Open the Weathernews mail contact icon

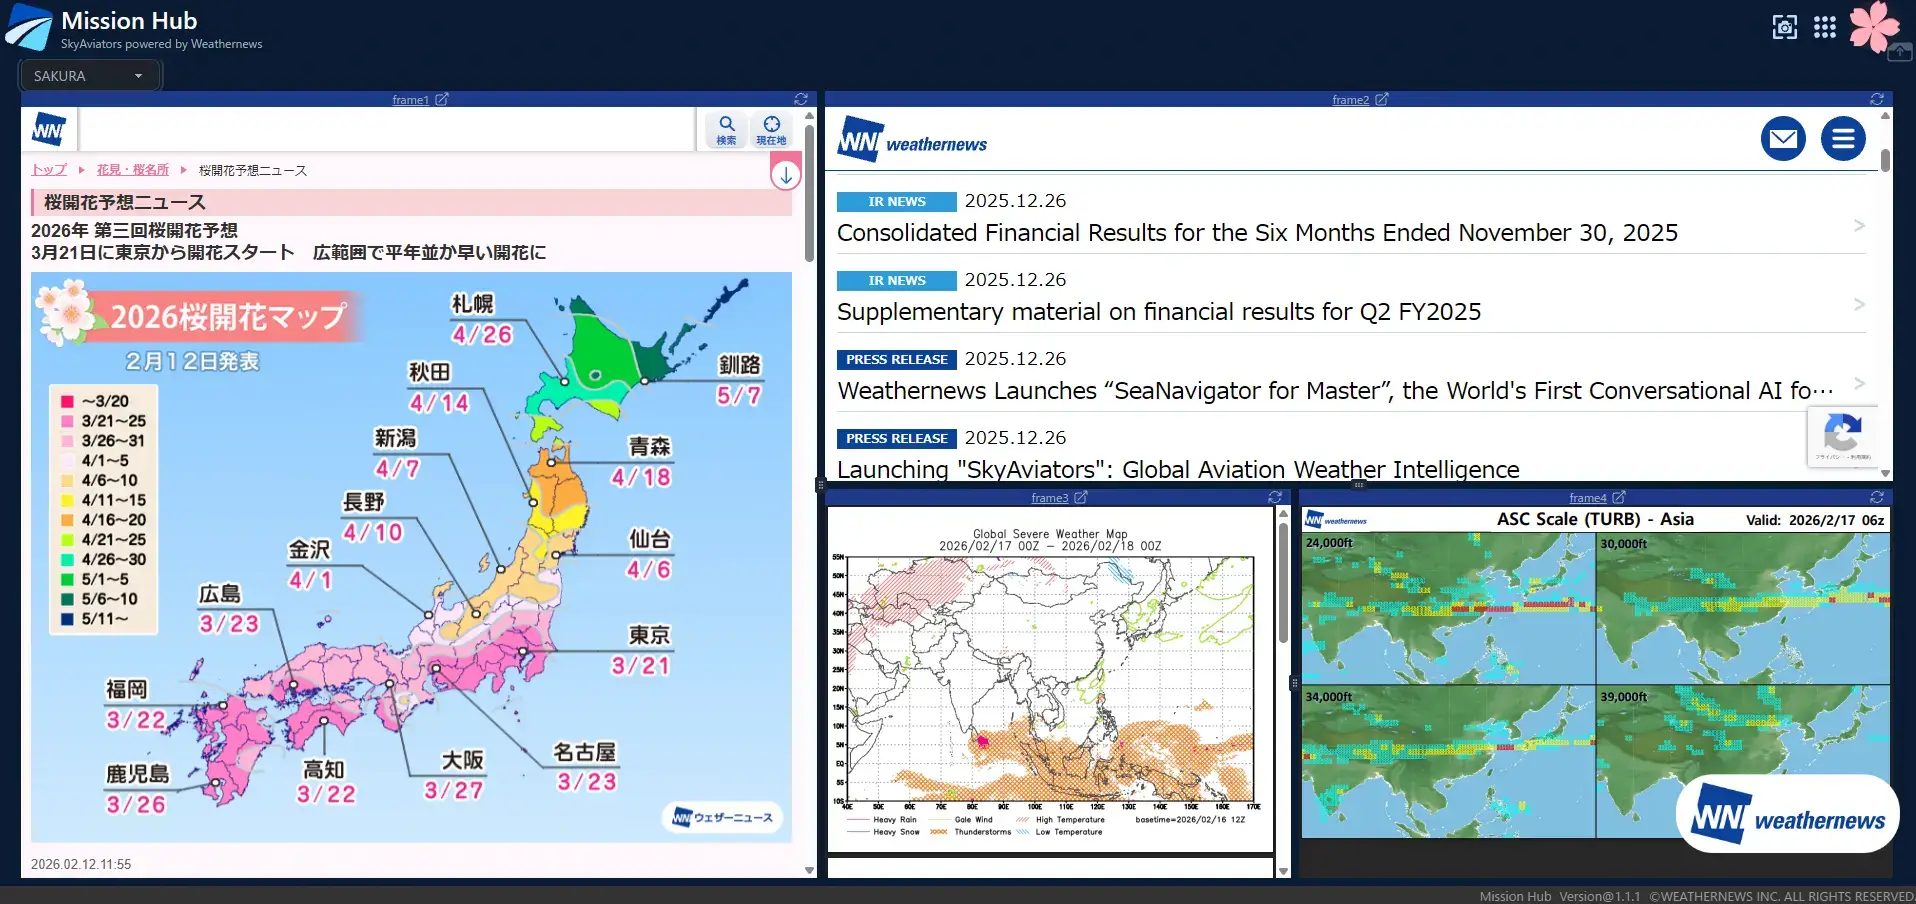(1783, 139)
